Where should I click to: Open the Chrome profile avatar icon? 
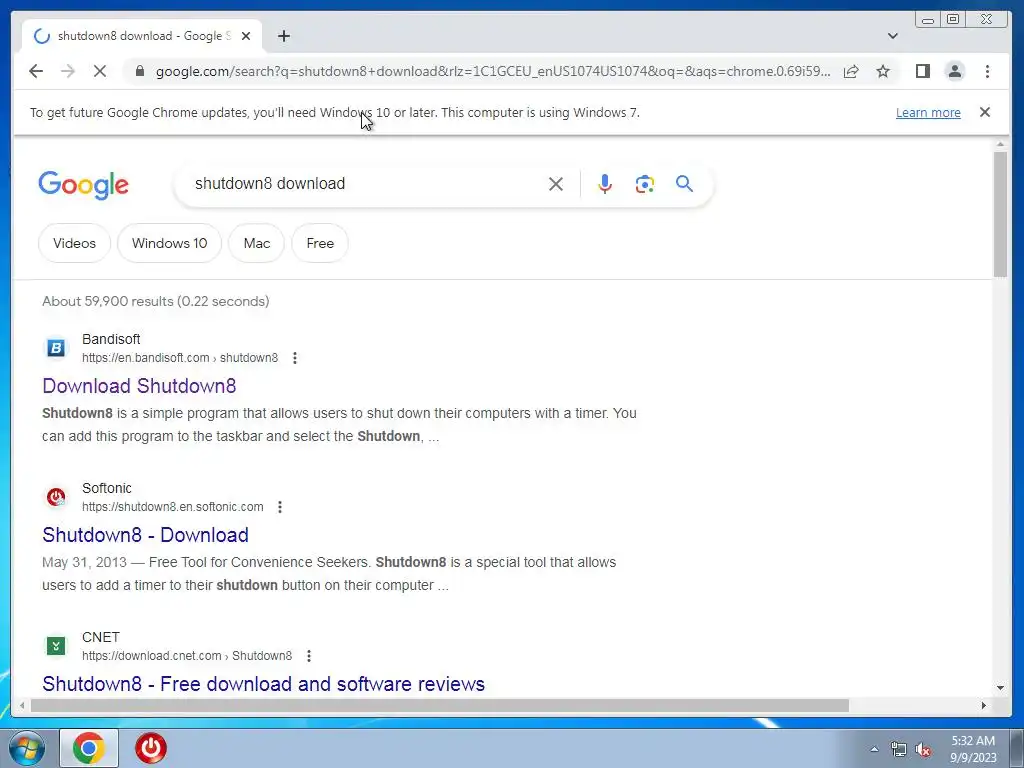(x=955, y=71)
